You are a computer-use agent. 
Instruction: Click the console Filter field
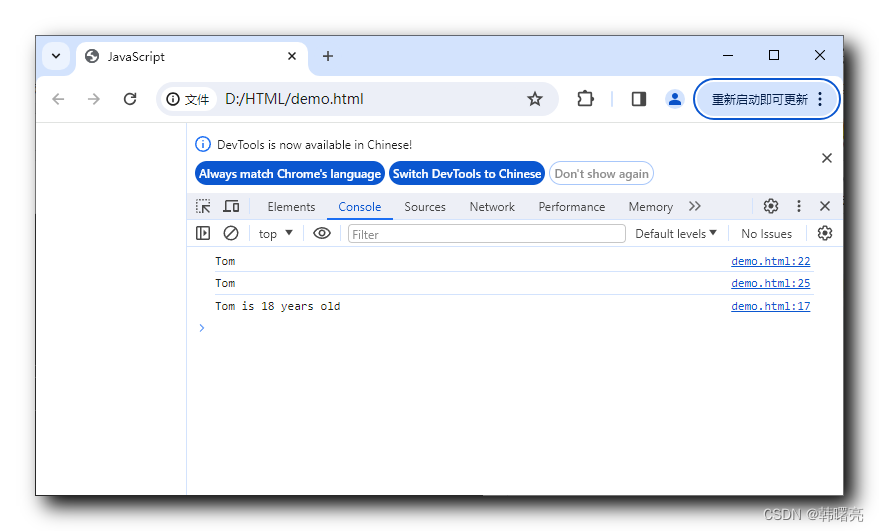click(487, 234)
